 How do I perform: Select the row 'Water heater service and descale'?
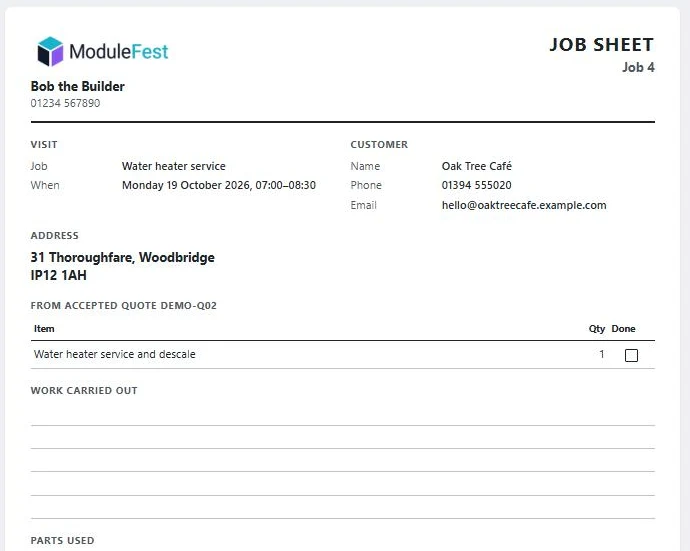pyautogui.click(x=343, y=355)
